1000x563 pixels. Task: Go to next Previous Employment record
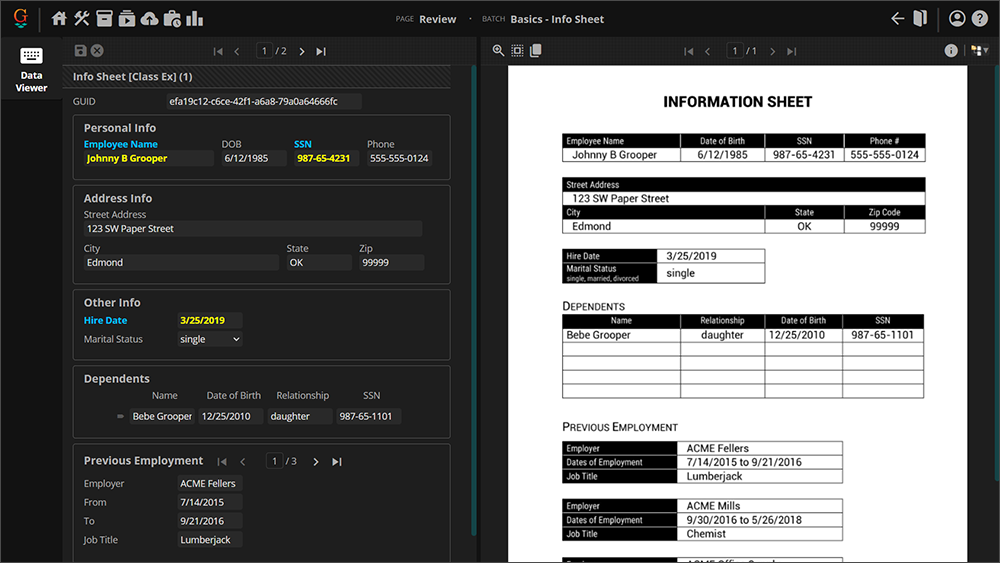[316, 461]
